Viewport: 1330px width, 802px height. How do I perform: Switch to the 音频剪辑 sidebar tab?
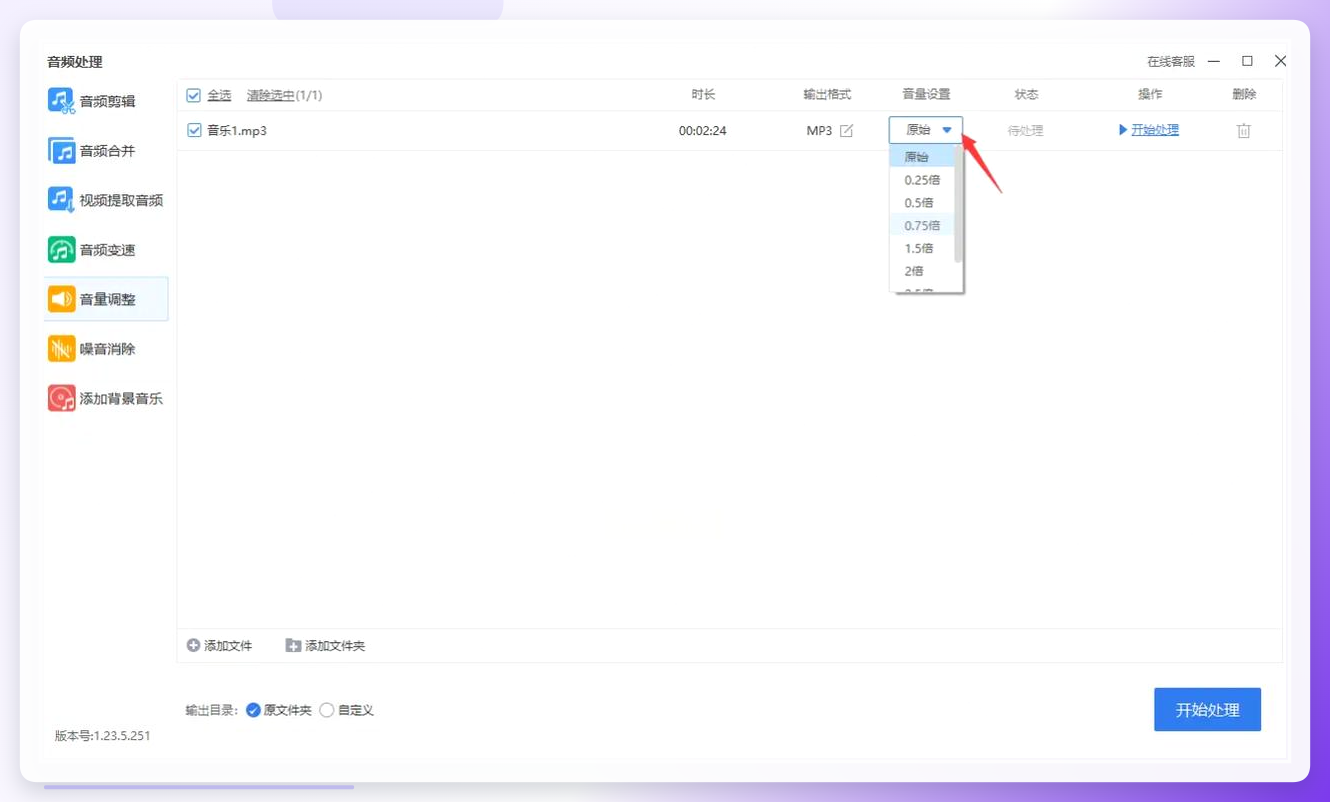pos(108,101)
